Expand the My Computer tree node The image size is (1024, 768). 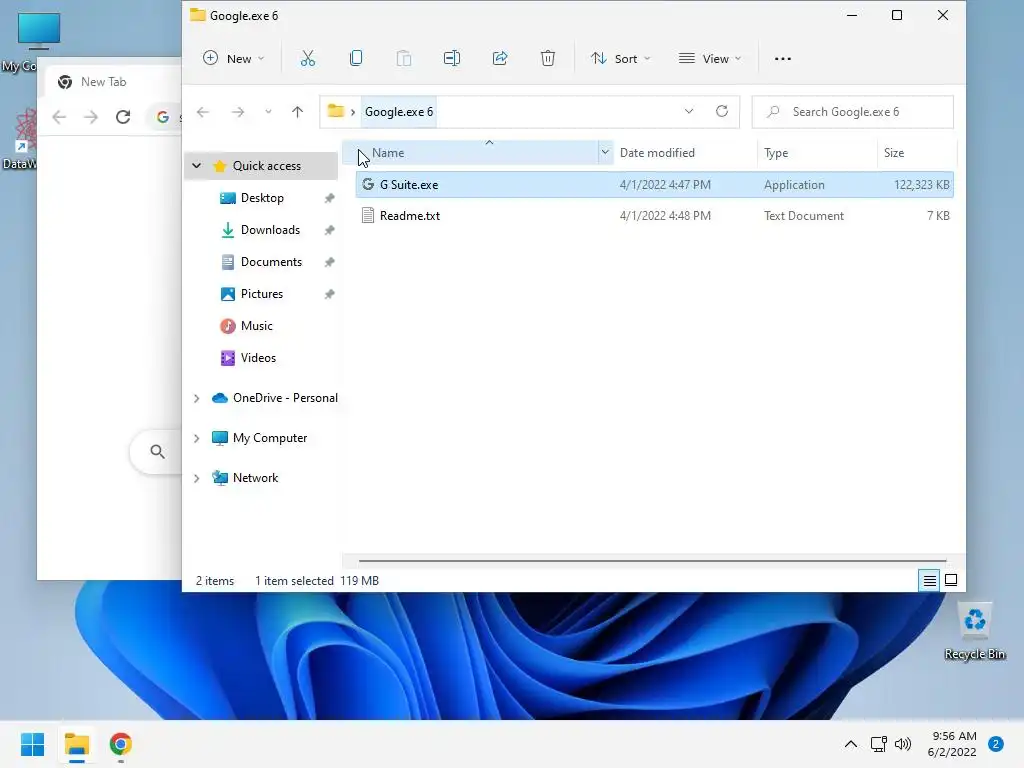pos(197,438)
